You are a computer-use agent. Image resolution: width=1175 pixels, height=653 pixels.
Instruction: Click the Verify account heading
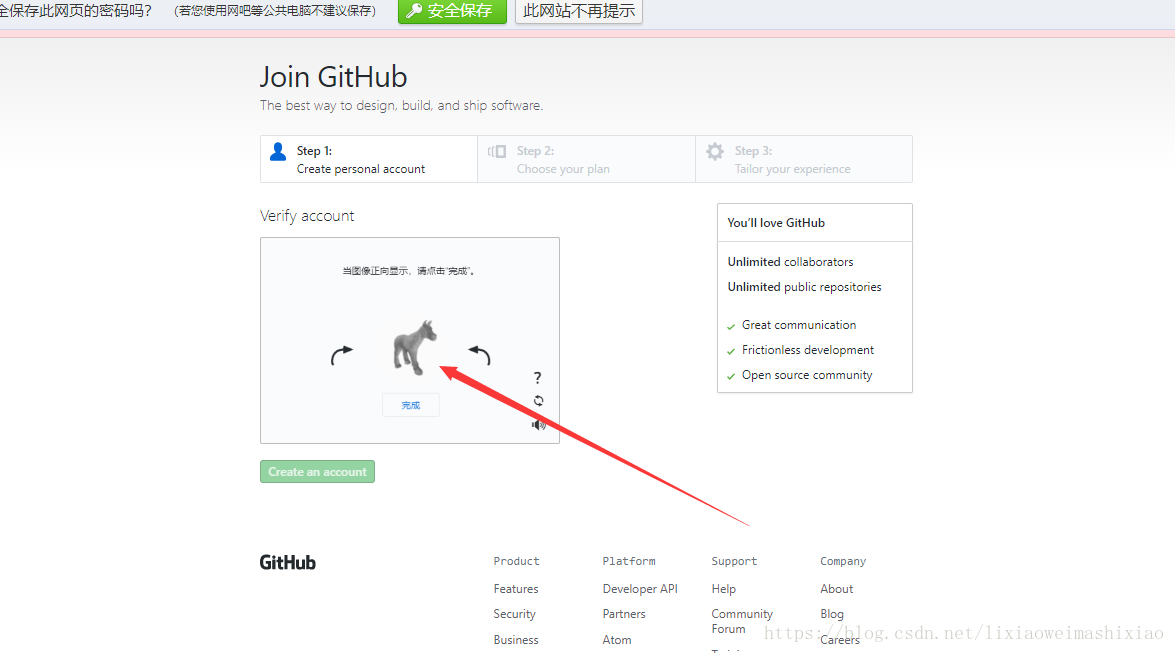pyautogui.click(x=307, y=216)
